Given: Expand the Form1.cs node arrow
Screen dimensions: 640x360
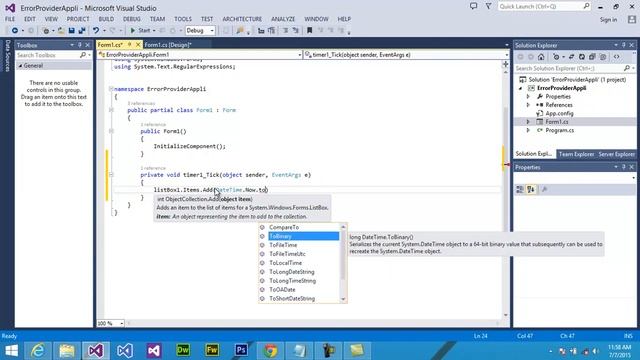Looking at the screenshot, I should coord(528,122).
